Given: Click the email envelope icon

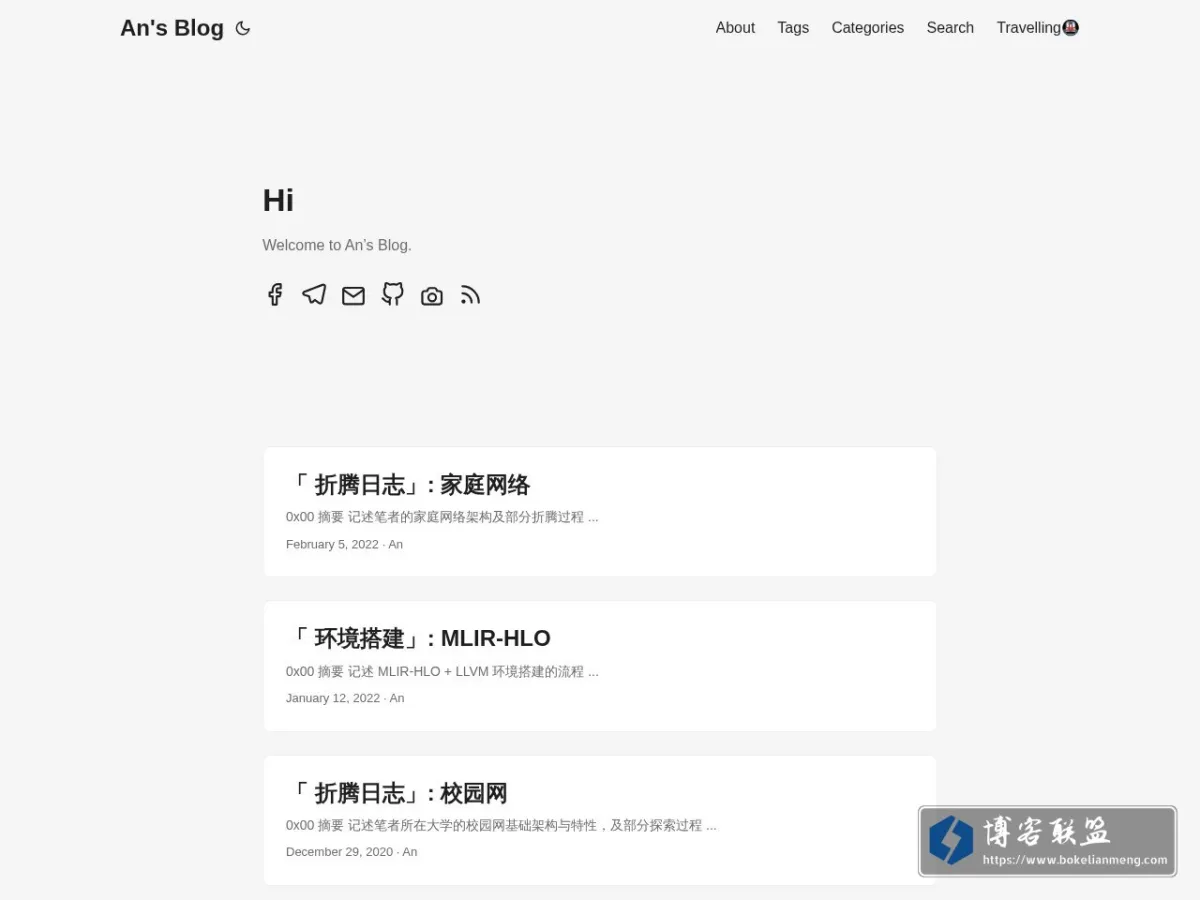Looking at the screenshot, I should point(353,295).
